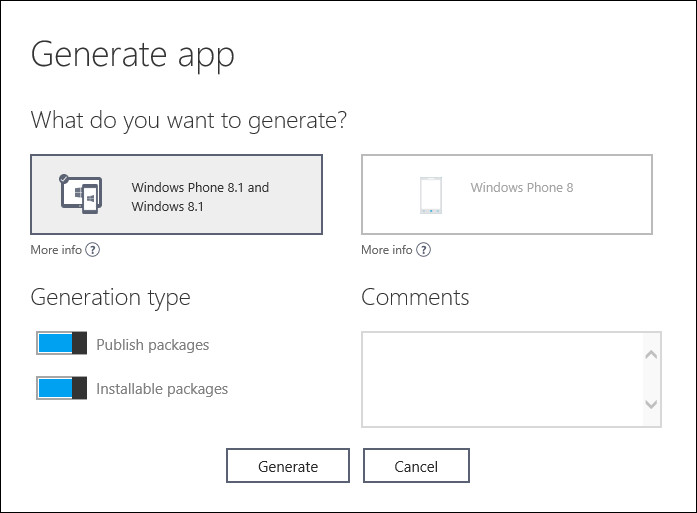
Task: Select Windows Phone 8.1 and Windows 8.1 option
Action: click(x=176, y=194)
